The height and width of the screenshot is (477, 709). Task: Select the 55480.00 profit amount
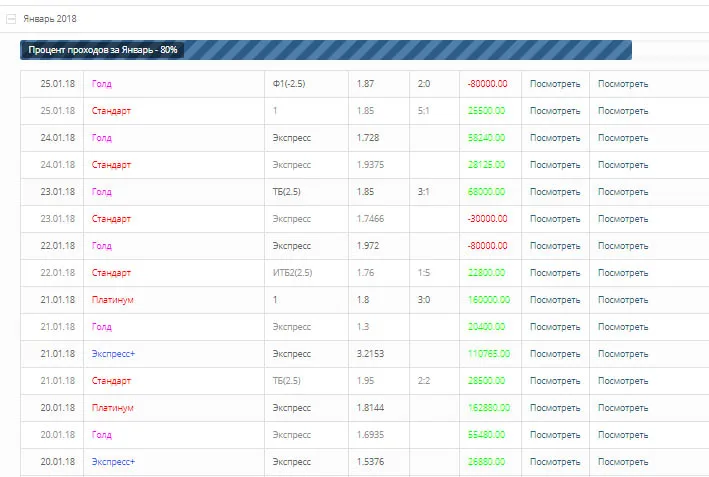click(487, 435)
